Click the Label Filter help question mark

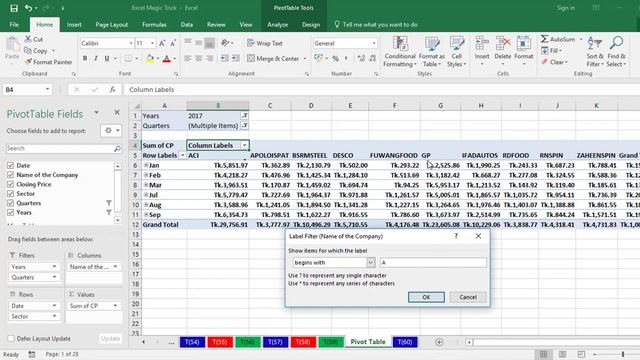click(456, 236)
